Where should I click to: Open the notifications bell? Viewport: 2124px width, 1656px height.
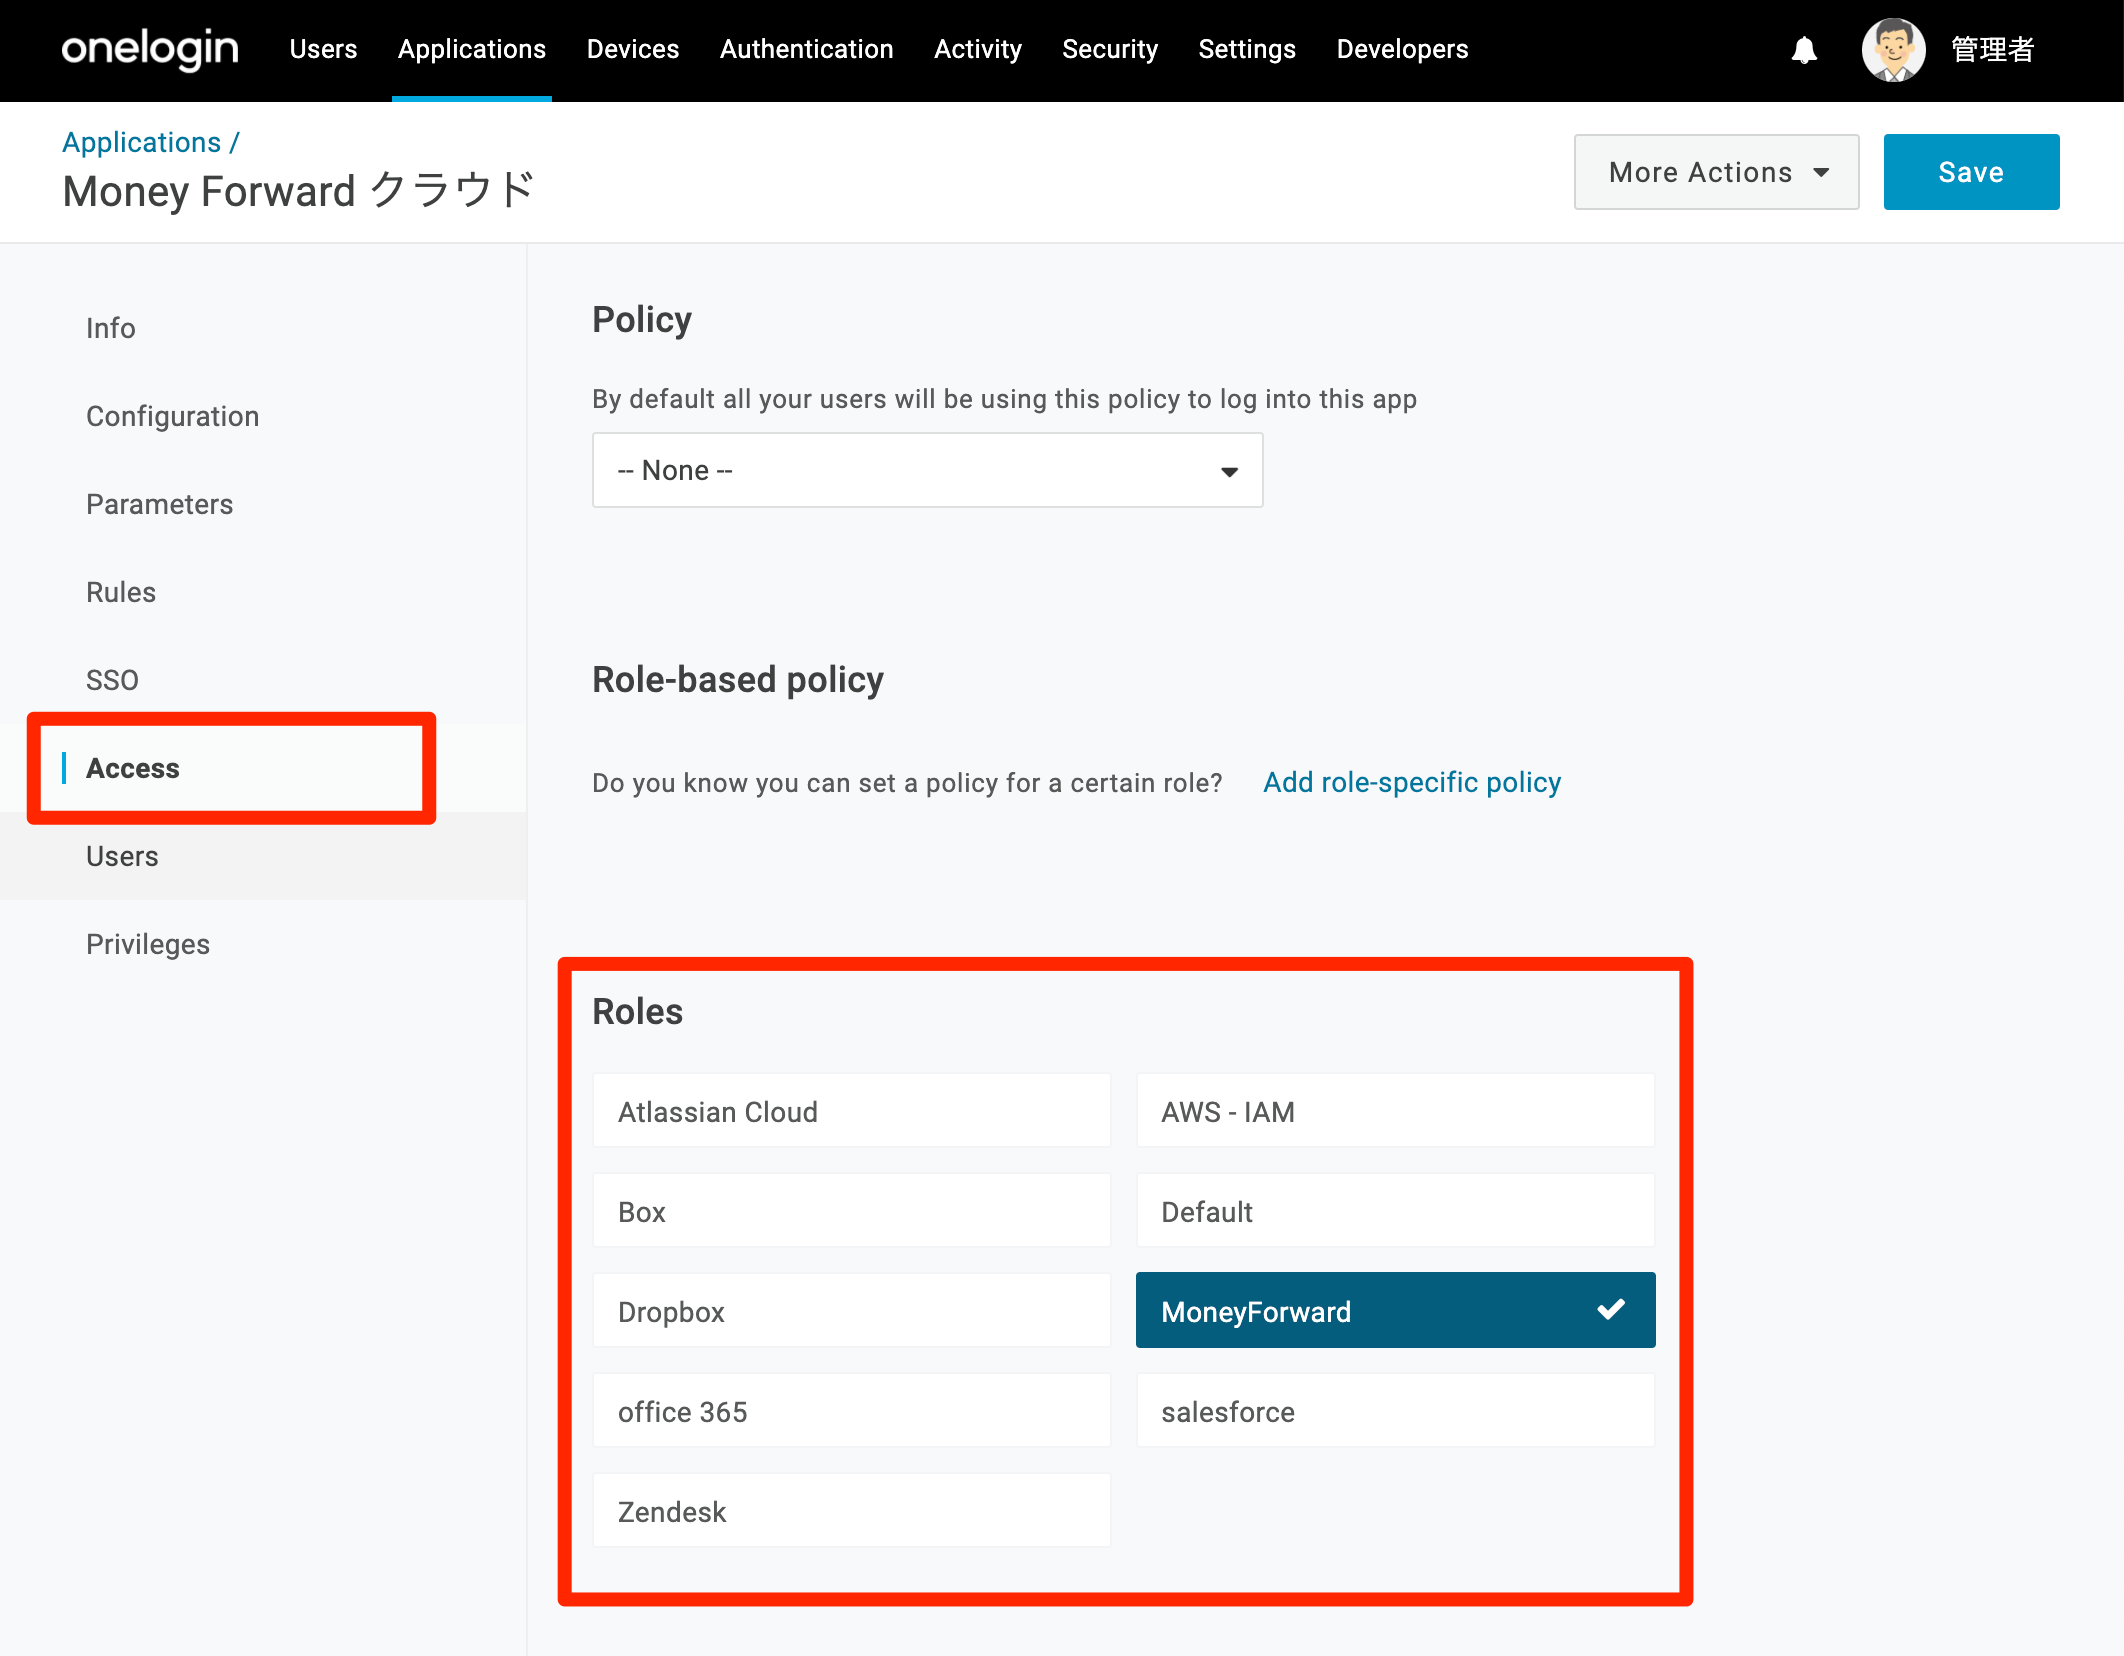pos(1804,50)
